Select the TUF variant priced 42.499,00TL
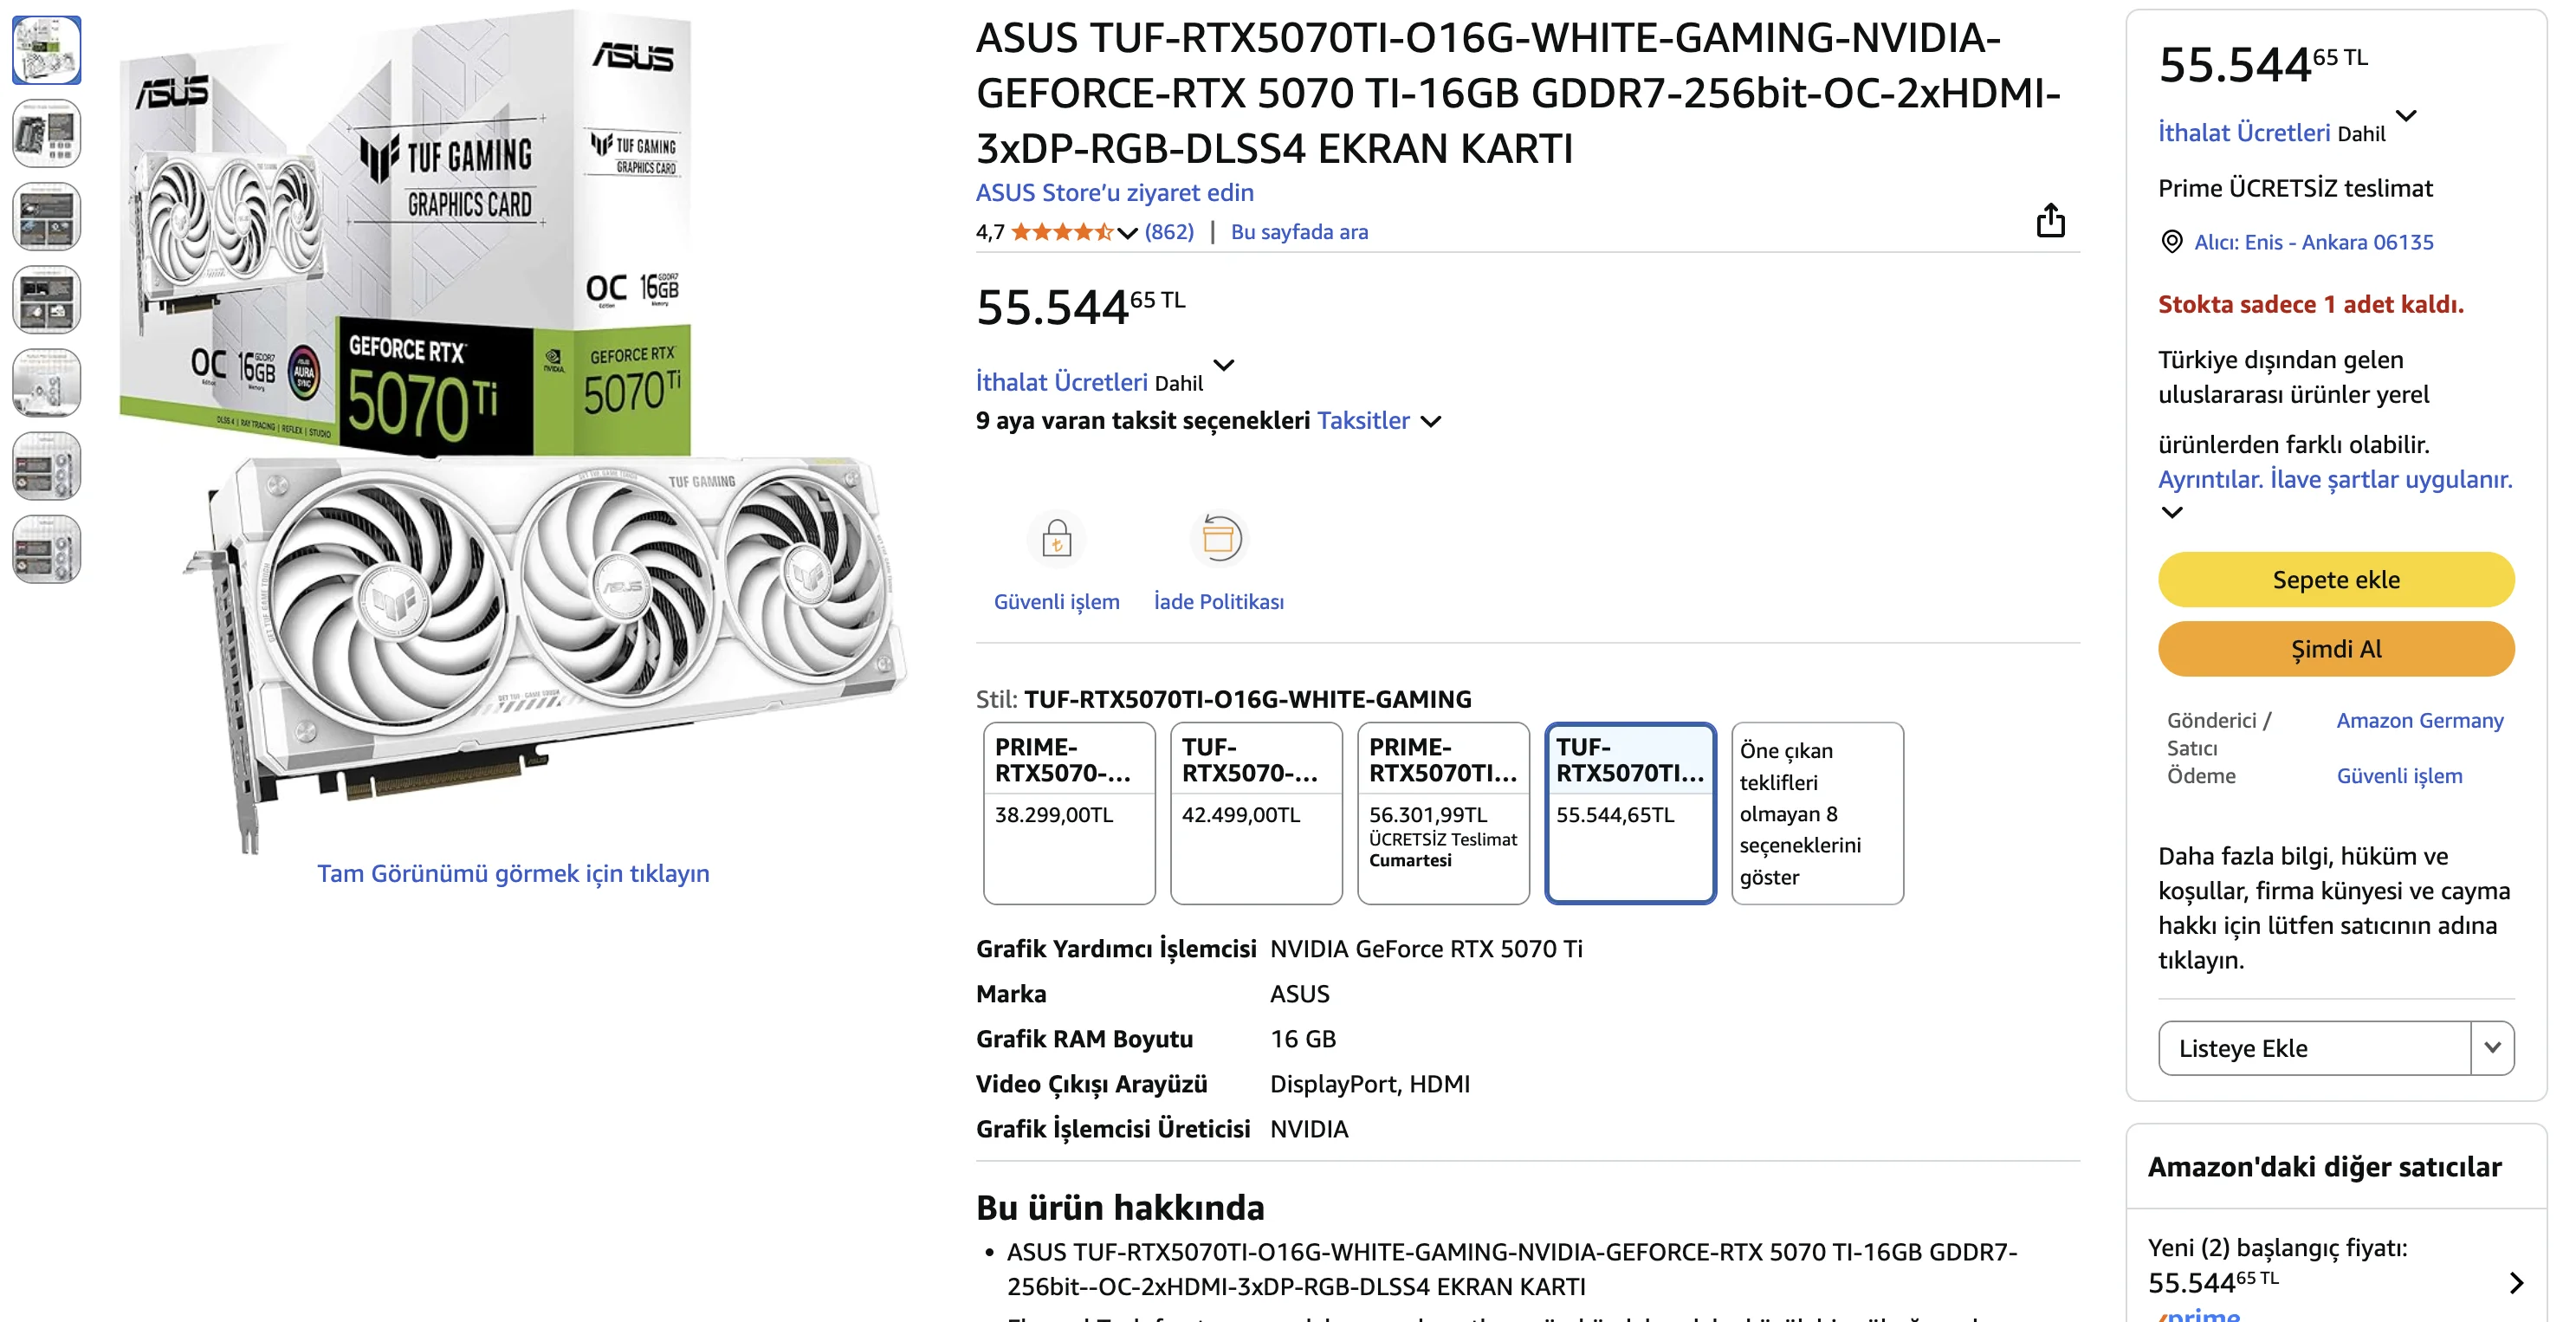The width and height of the screenshot is (2576, 1322). tap(1256, 813)
